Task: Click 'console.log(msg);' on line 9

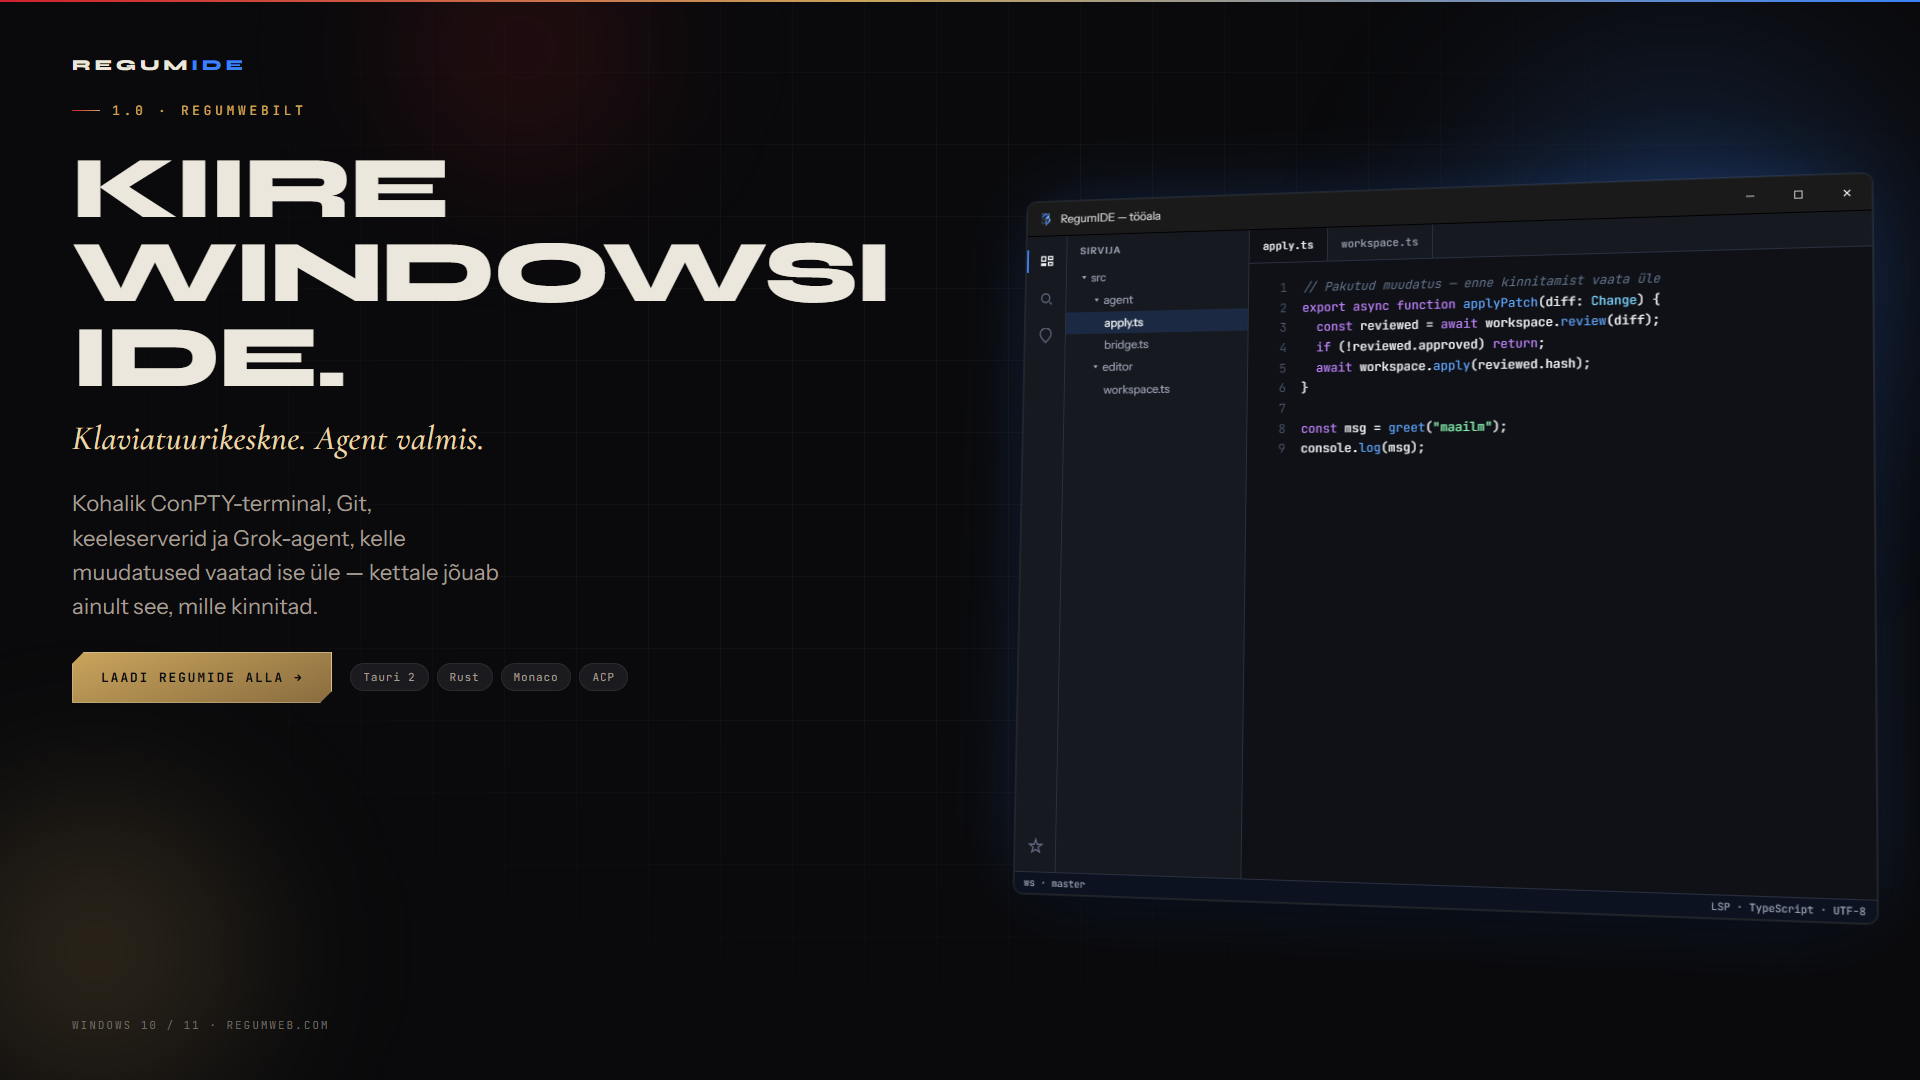Action: pyautogui.click(x=1362, y=448)
